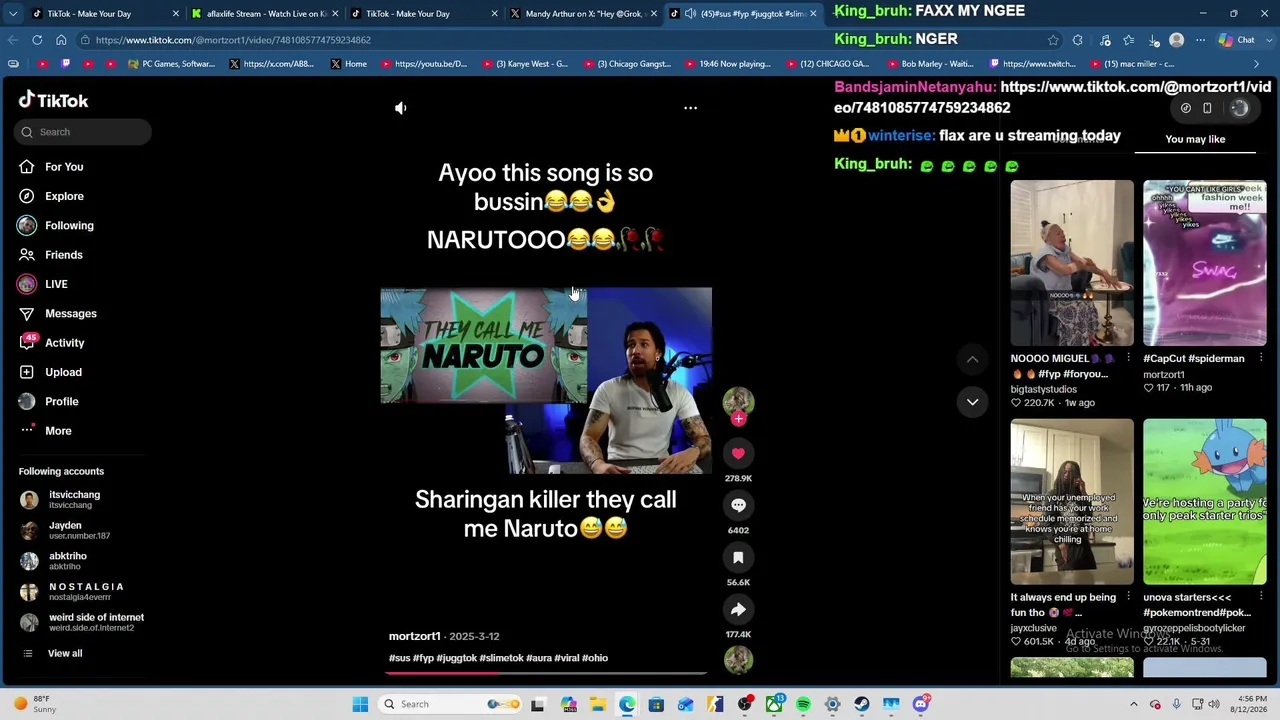The width and height of the screenshot is (1280, 720).
Task: Open Steam from the taskbar
Action: [862, 704]
